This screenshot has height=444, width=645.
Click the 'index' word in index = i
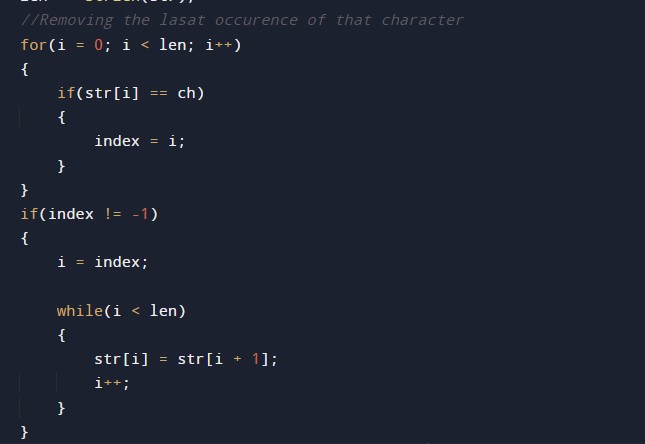coord(117,142)
